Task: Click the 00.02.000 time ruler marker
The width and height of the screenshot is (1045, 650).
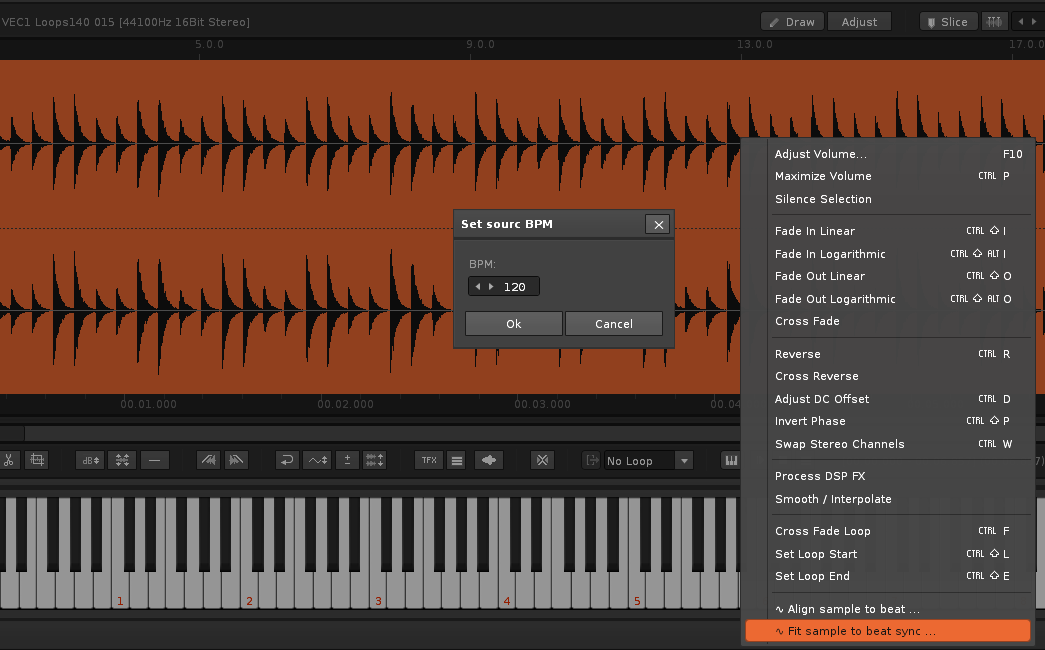Action: tap(345, 404)
